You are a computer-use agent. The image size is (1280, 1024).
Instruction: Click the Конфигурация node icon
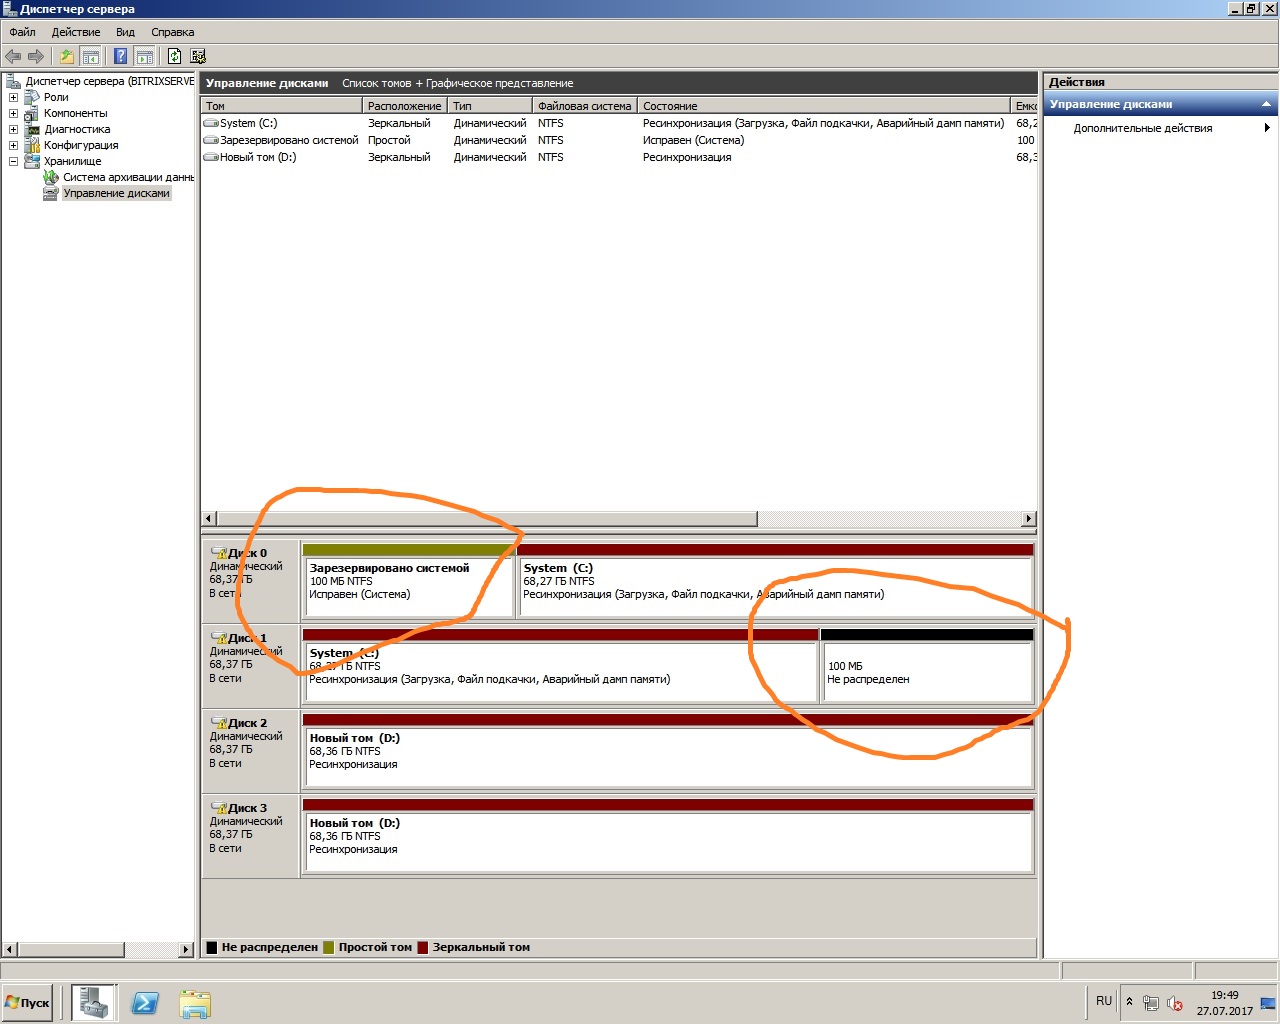[31, 145]
